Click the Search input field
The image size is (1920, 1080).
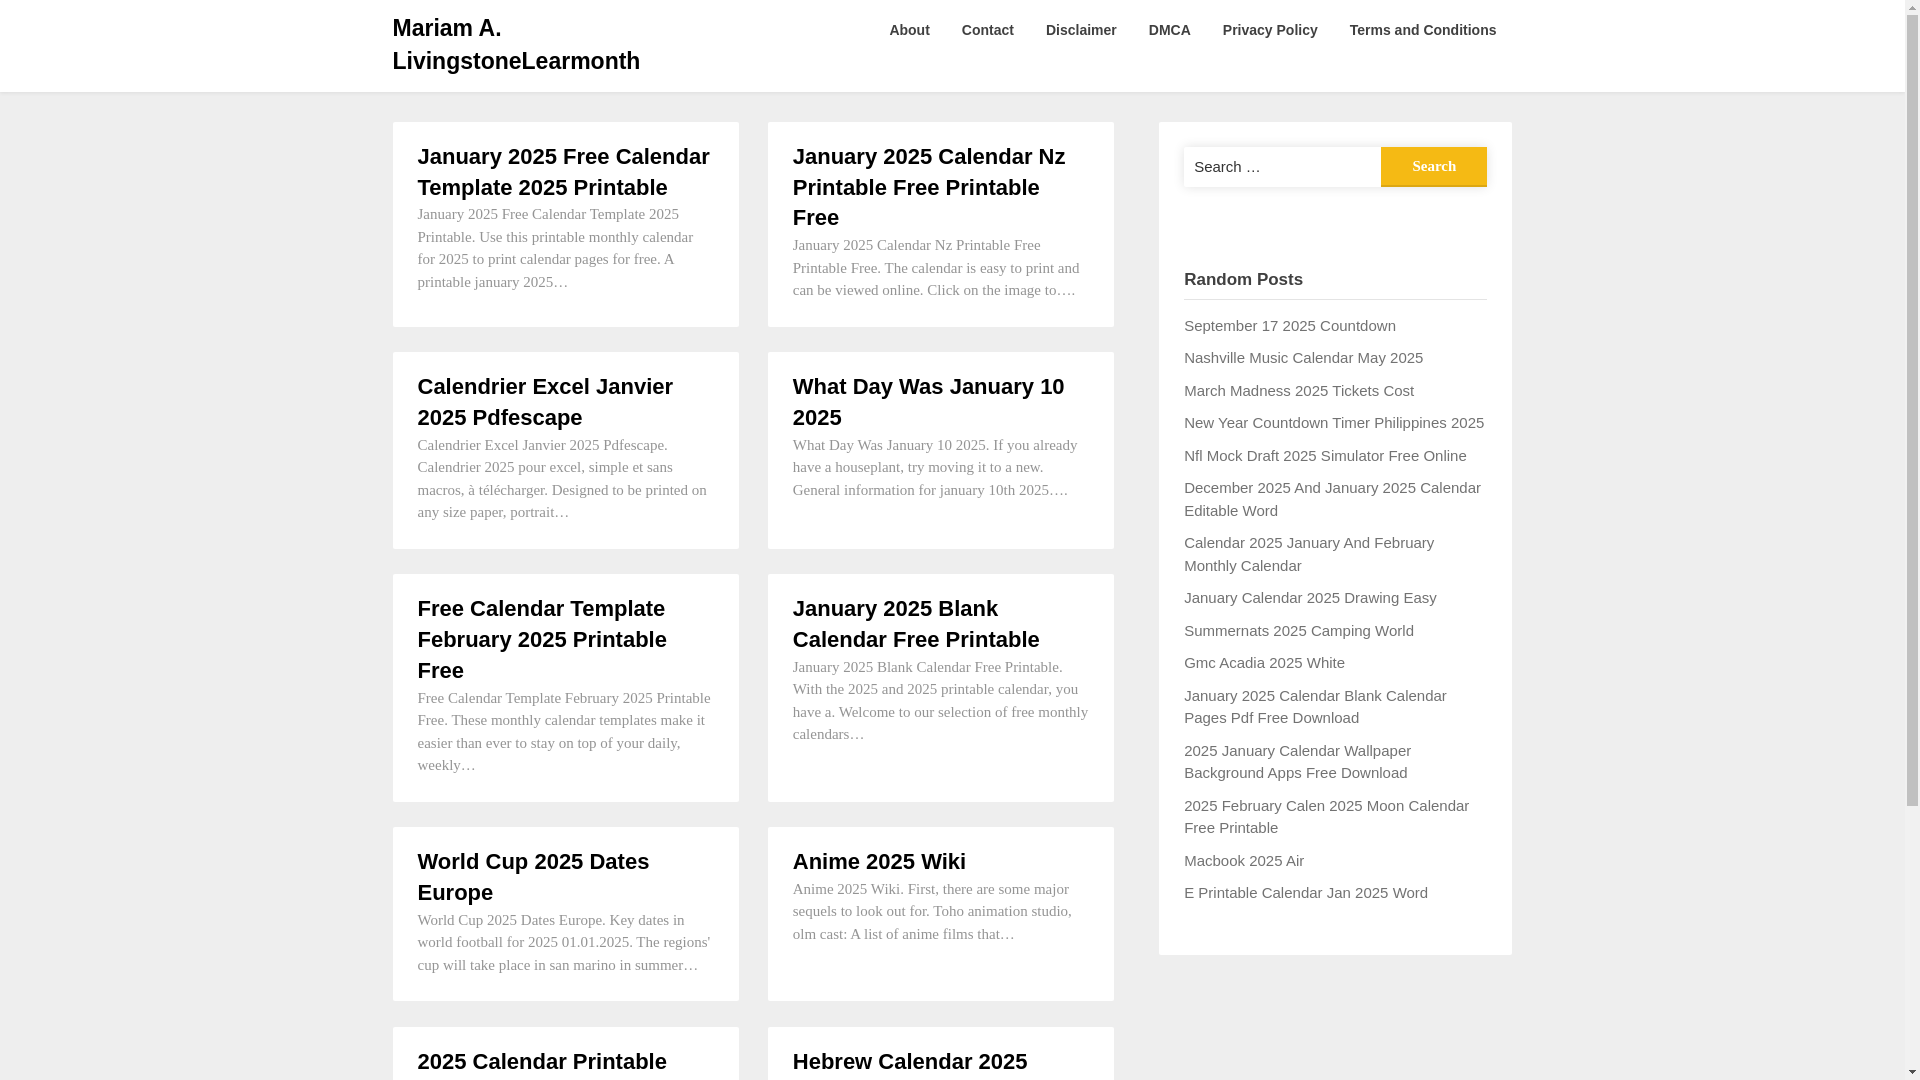[x=1282, y=167]
